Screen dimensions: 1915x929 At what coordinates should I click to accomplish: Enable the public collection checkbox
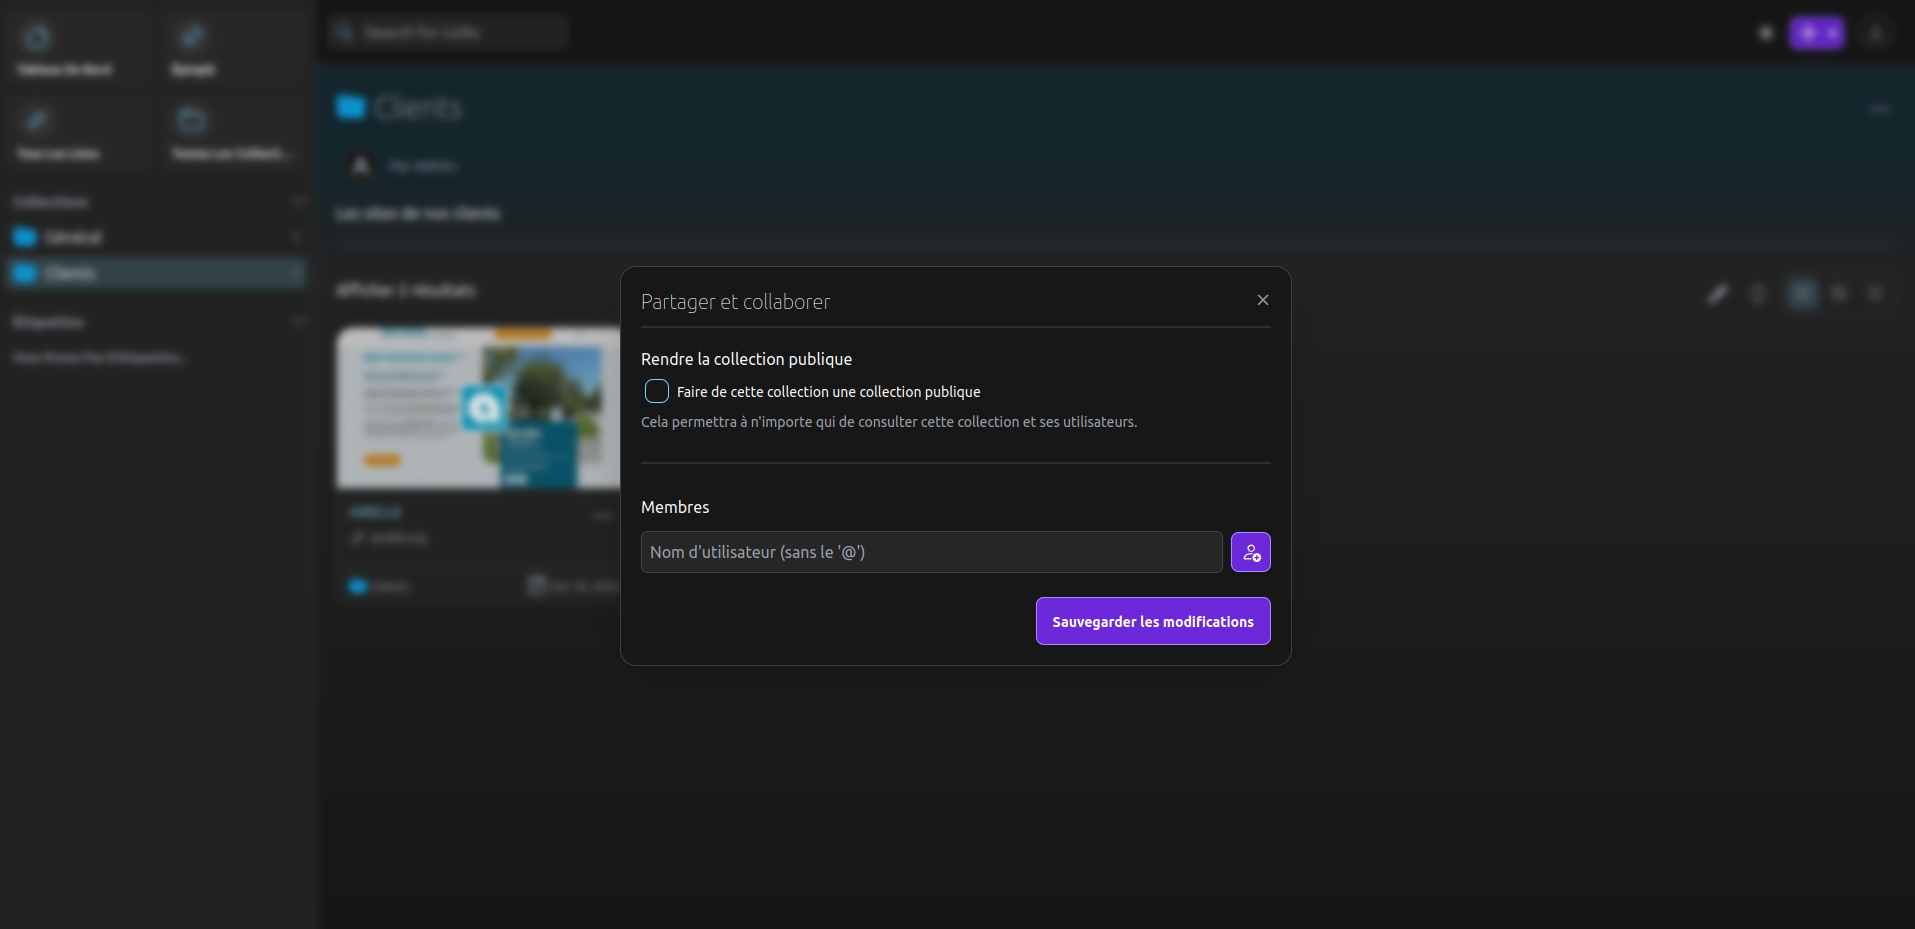point(657,391)
